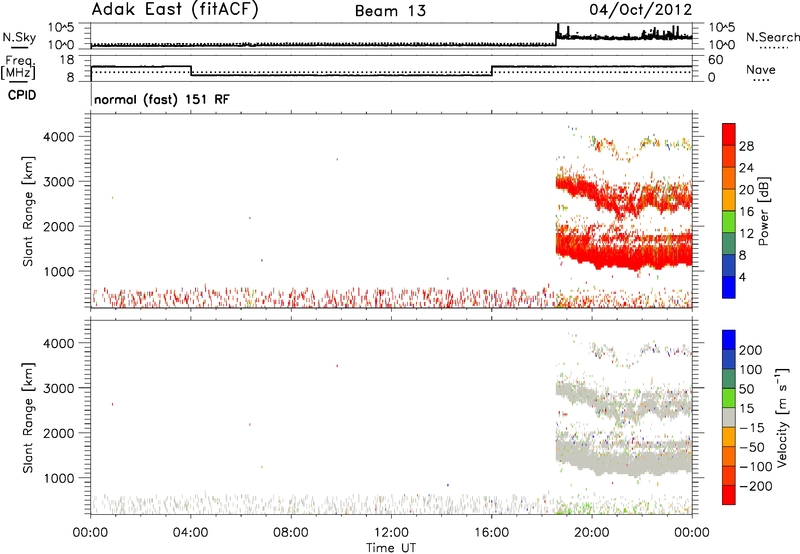Screen dimensions: 800x554
Task: Click "normal (fast) 151 RF" text
Action: [x=162, y=99]
